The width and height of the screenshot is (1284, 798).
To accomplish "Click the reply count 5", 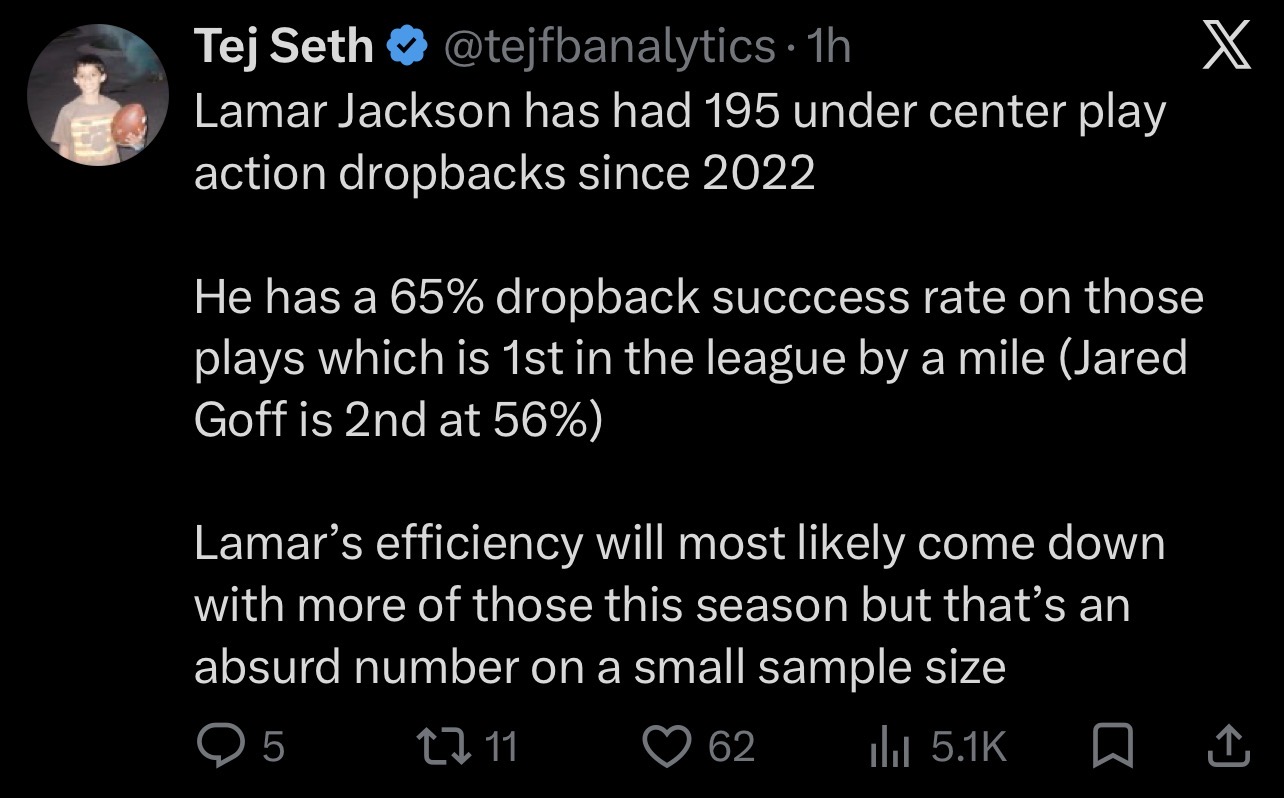I will [x=274, y=747].
